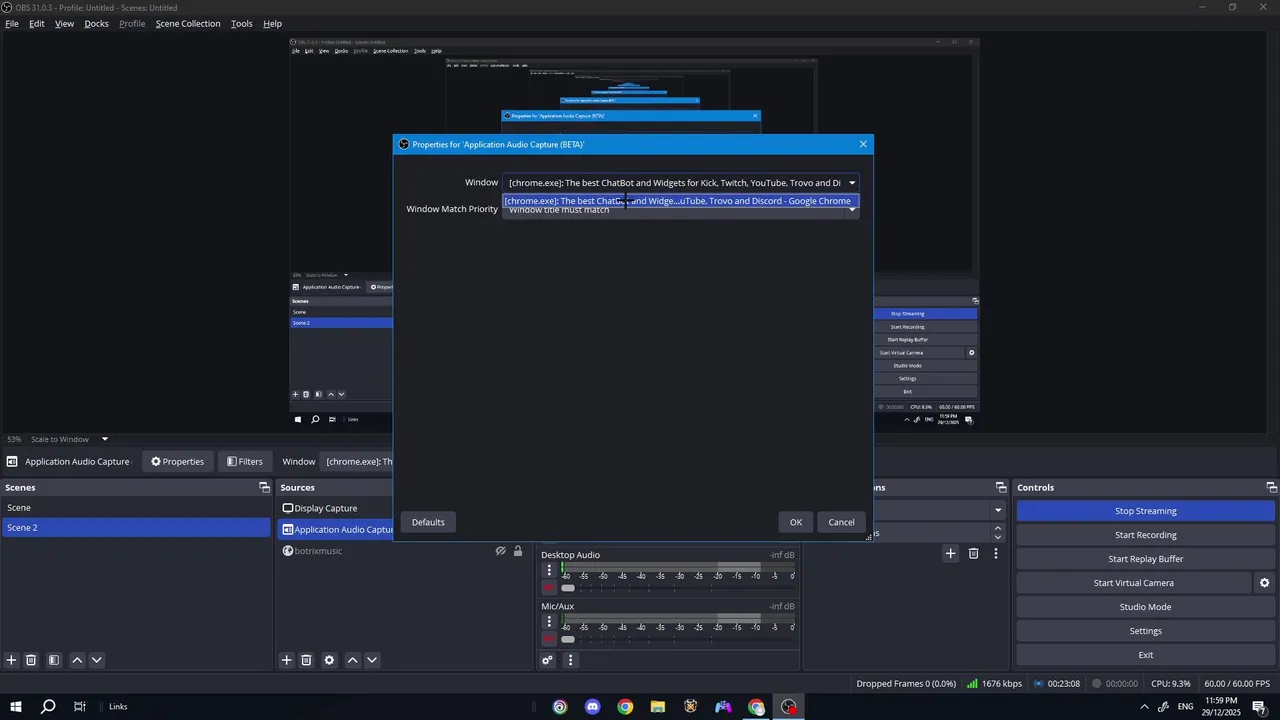Increase transition duration with up stepper
The image size is (1280, 720).
(x=998, y=529)
